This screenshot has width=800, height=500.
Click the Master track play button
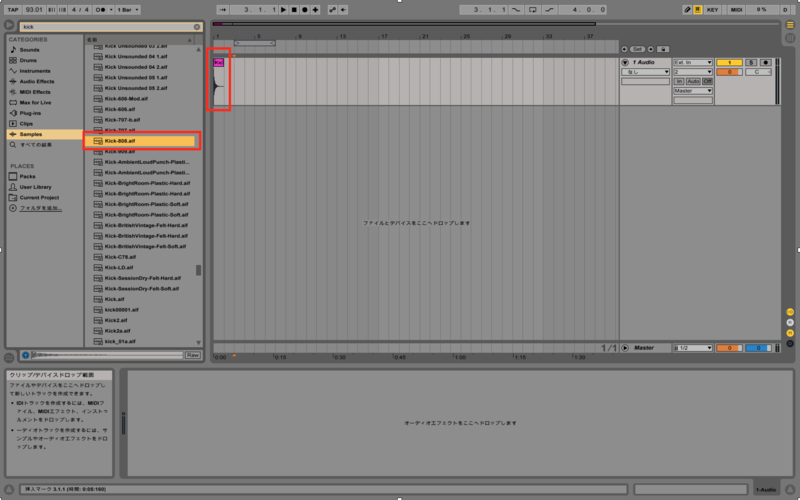[x=625, y=348]
